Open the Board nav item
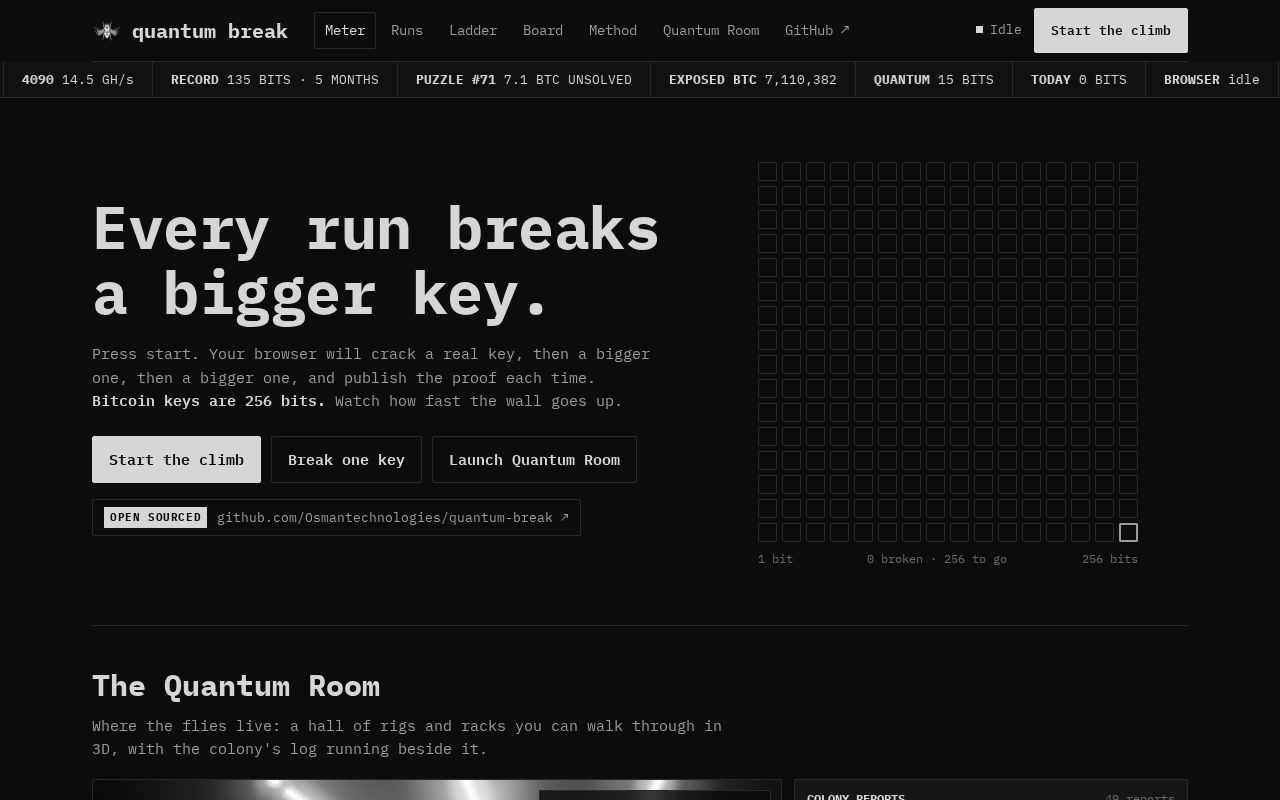 pos(543,30)
